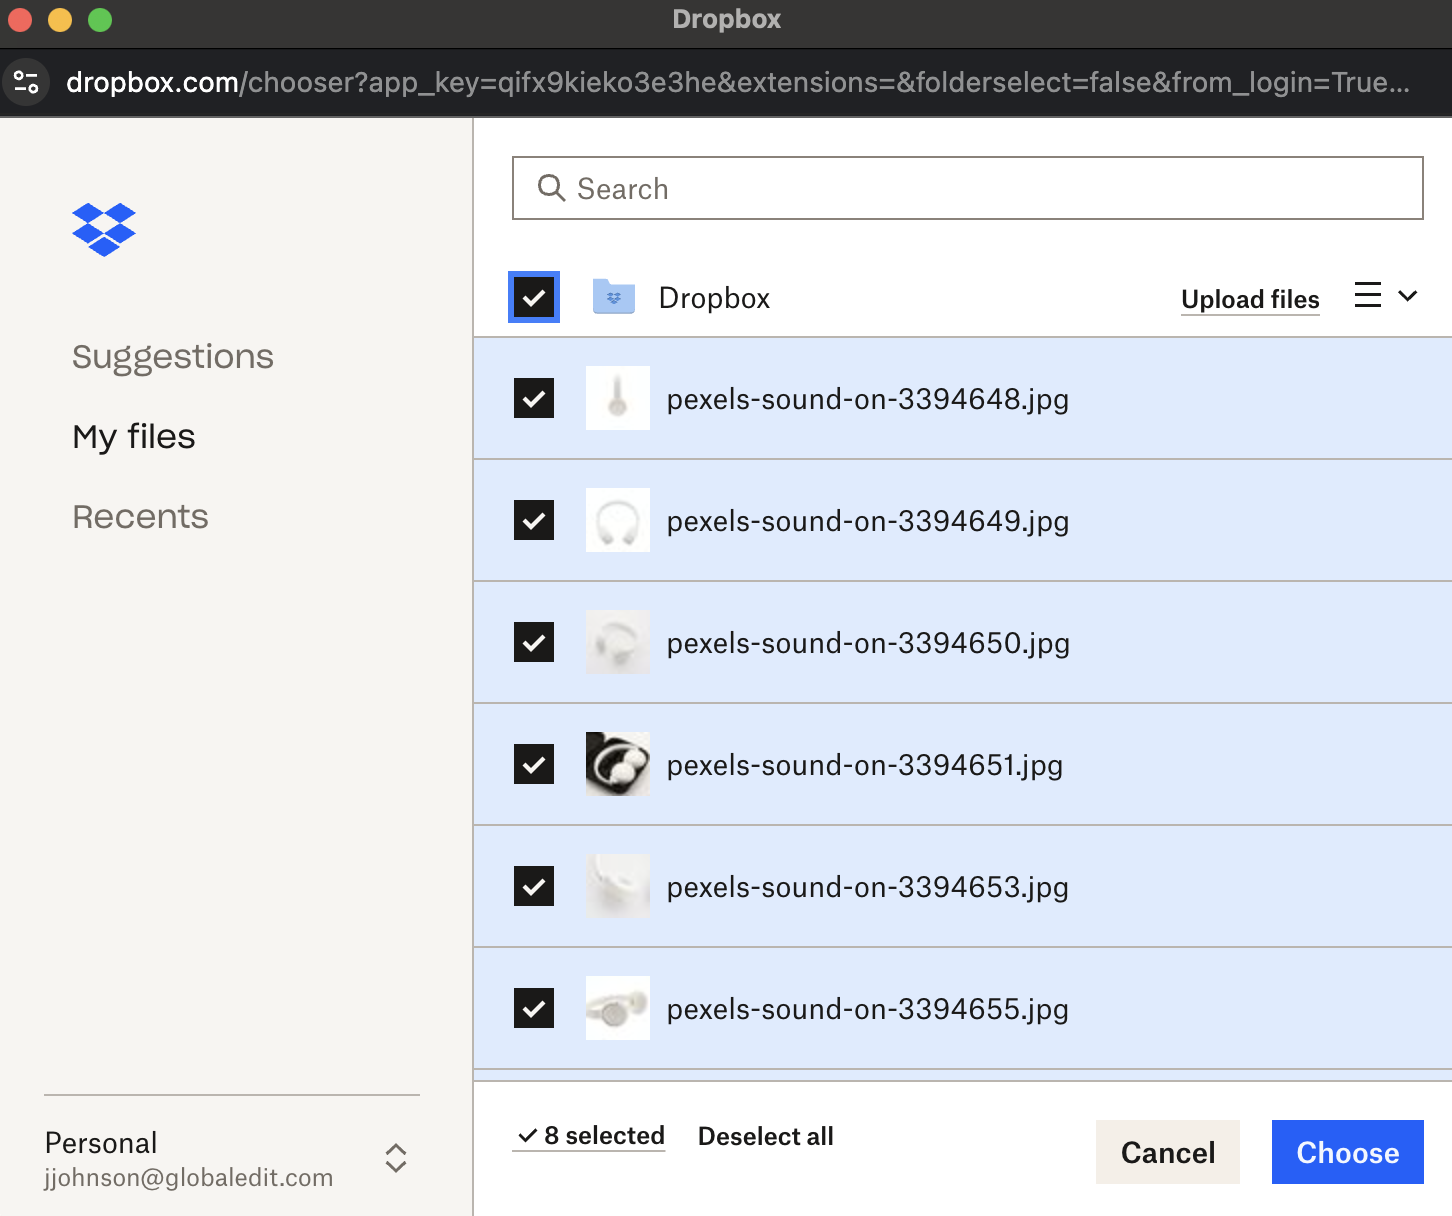Uncheck pexels-sound-on-3394650.jpg checkbox

pyautogui.click(x=534, y=642)
